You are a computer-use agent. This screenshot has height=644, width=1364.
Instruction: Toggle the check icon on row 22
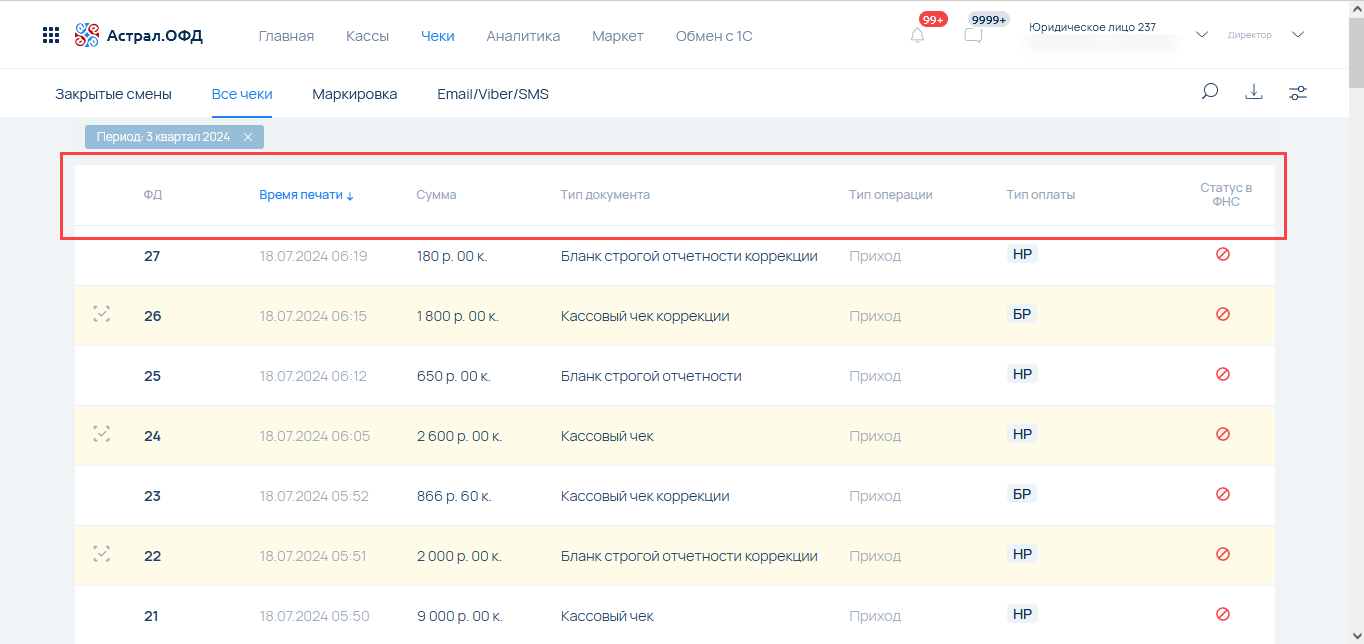point(101,555)
